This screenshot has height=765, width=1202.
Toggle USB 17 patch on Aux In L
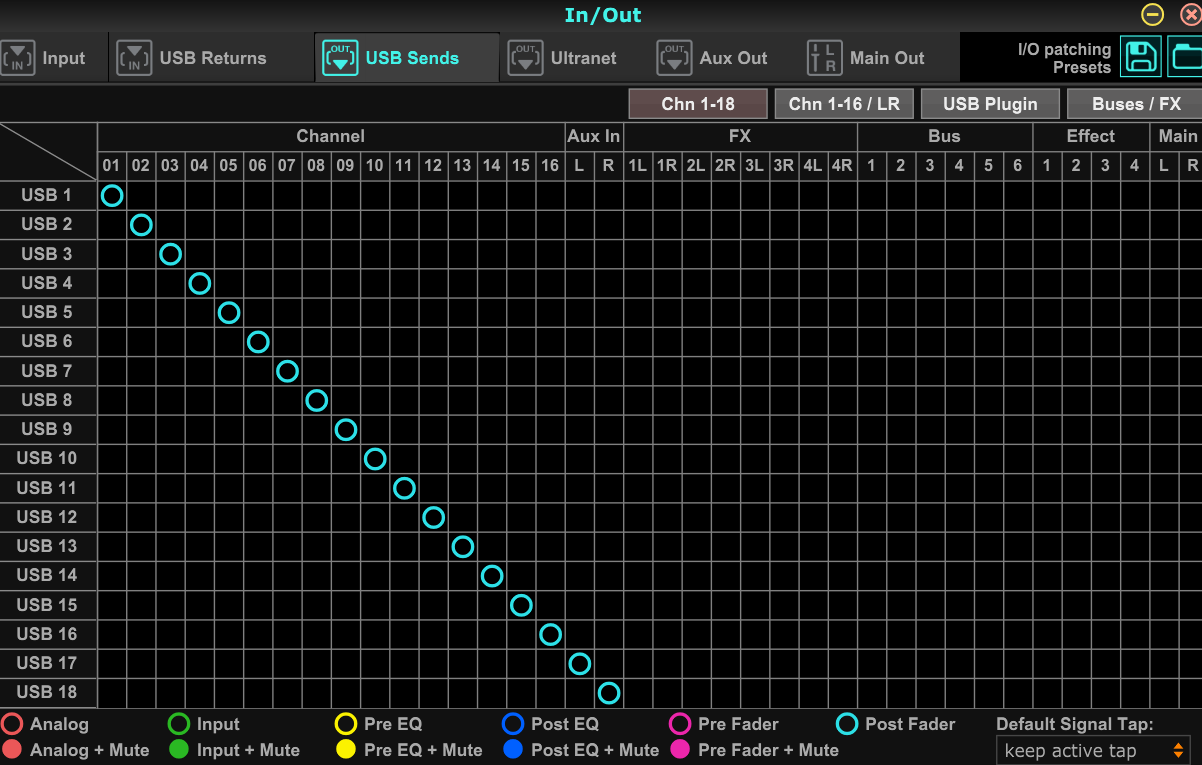pyautogui.click(x=579, y=663)
